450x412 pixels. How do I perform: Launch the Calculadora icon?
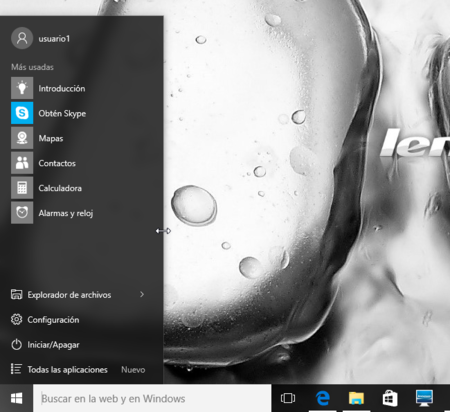pos(22,188)
